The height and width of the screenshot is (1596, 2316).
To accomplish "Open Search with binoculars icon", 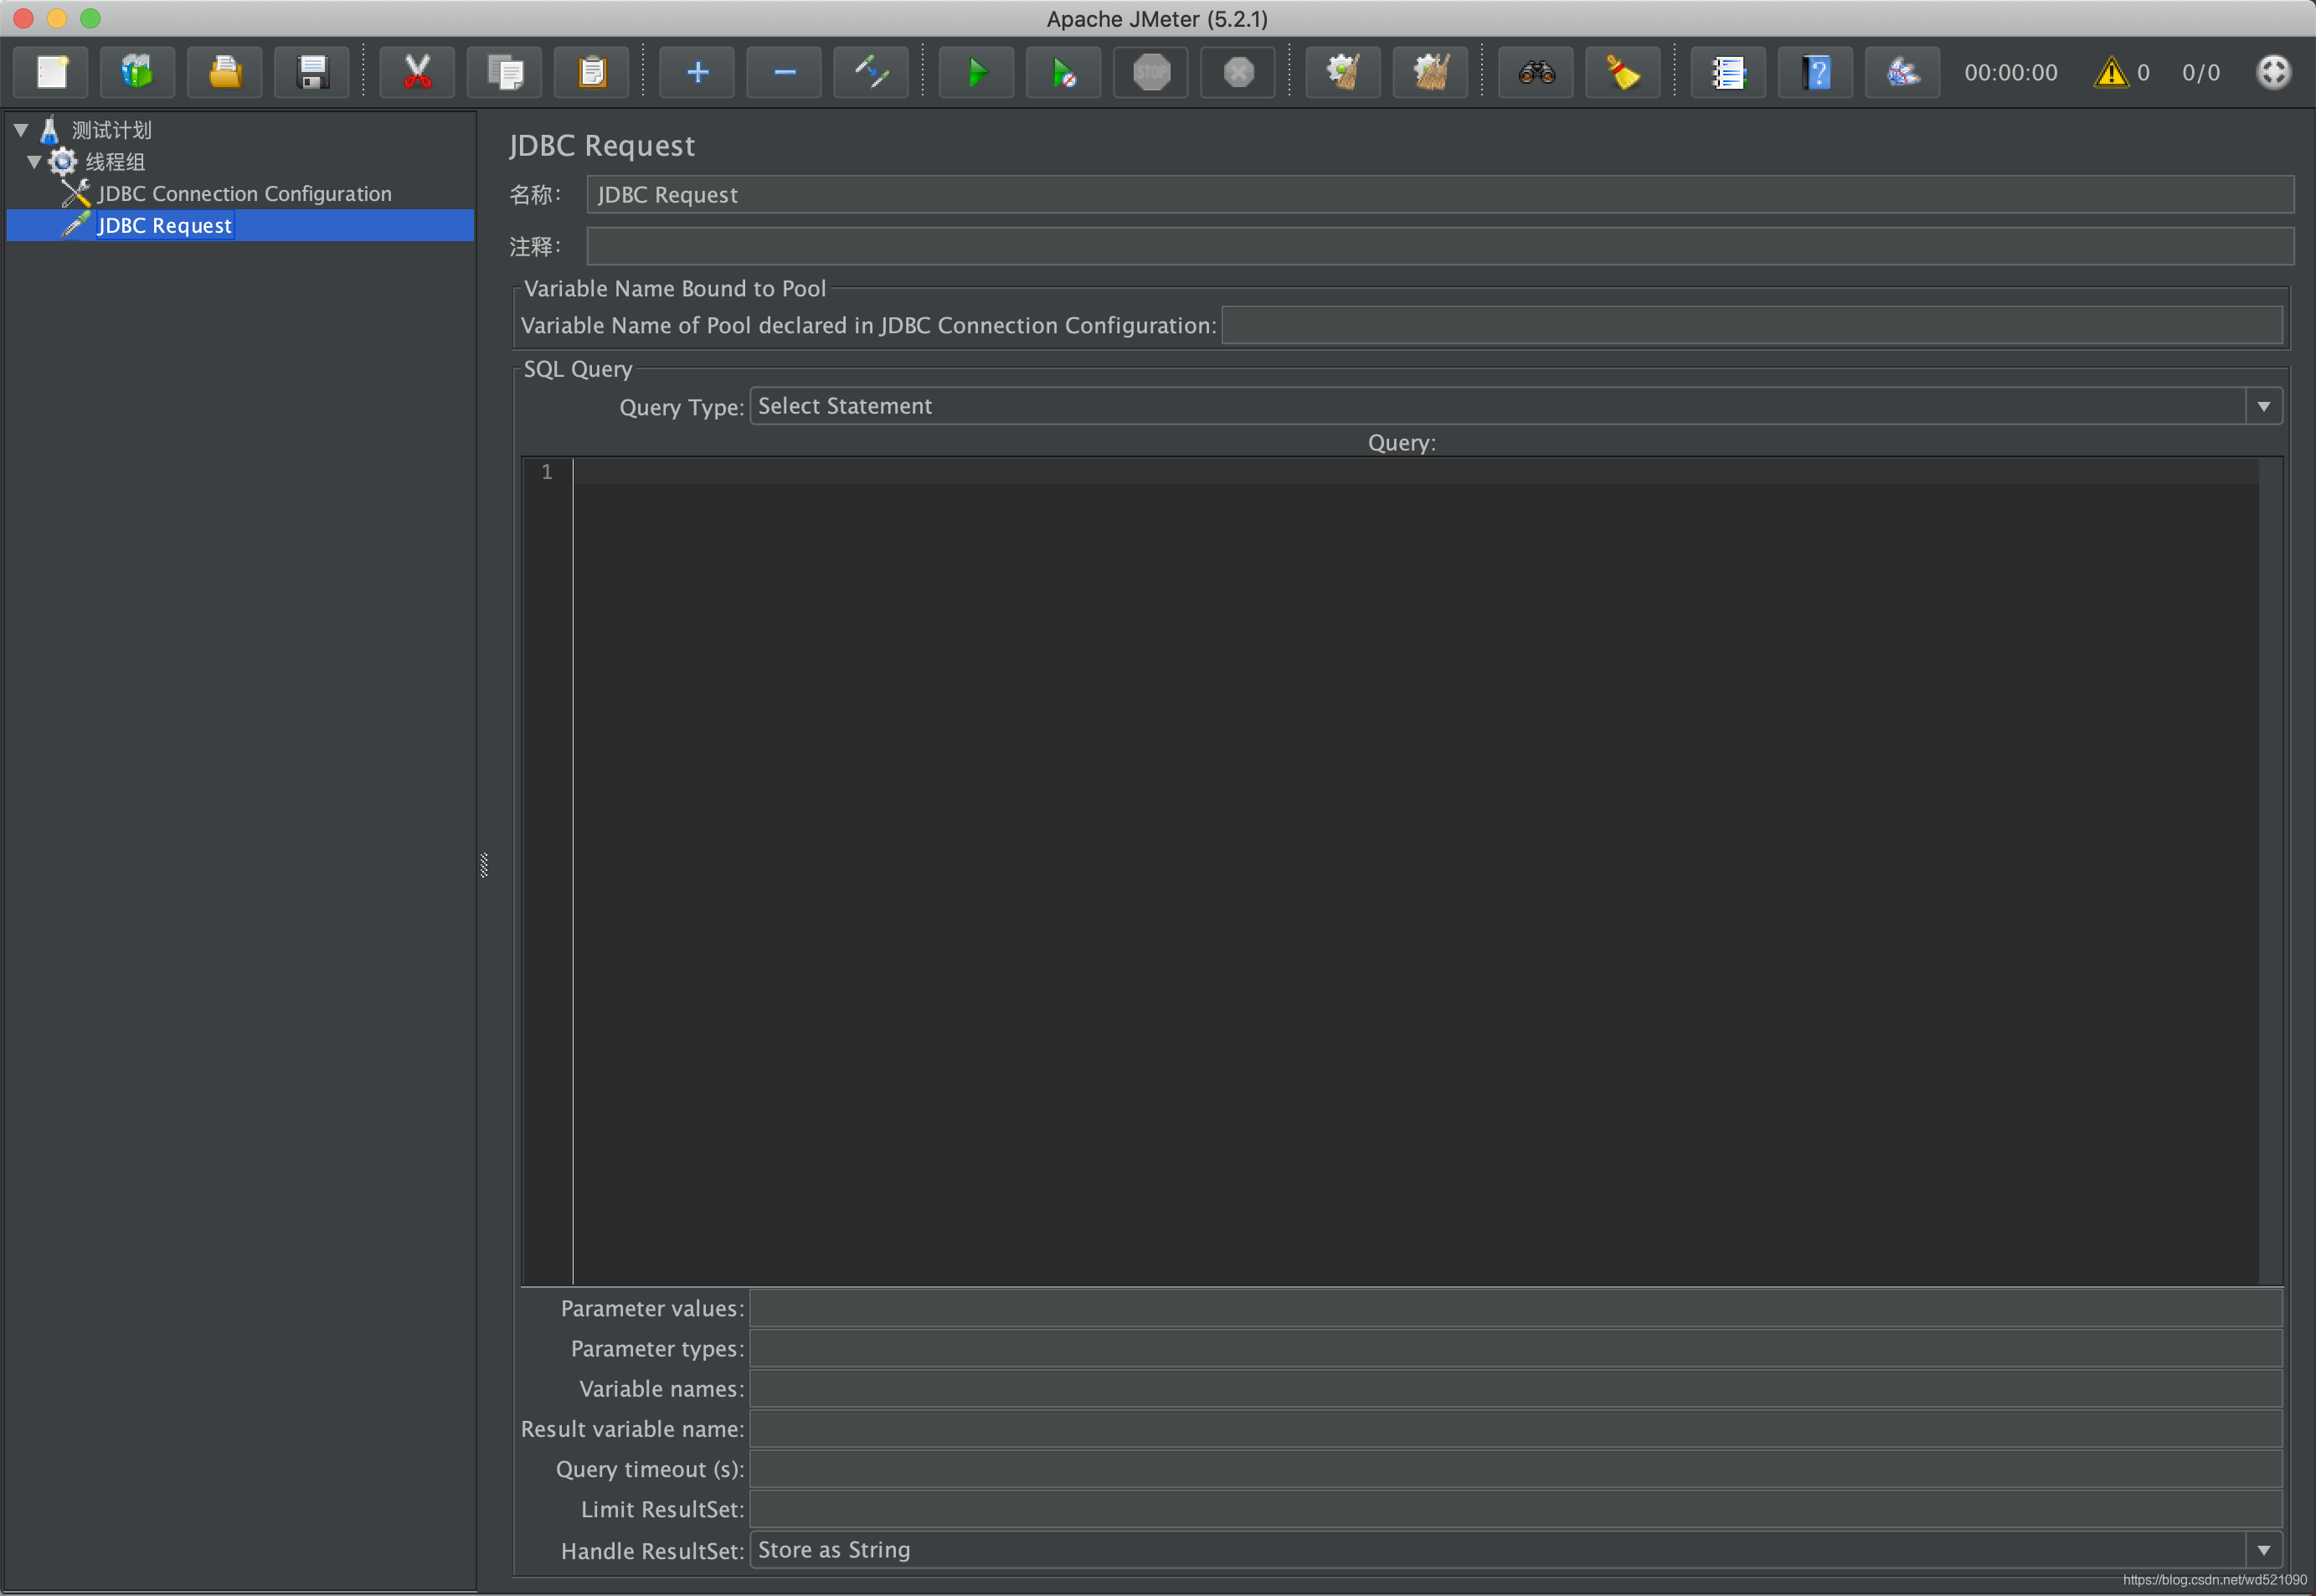I will point(1536,72).
